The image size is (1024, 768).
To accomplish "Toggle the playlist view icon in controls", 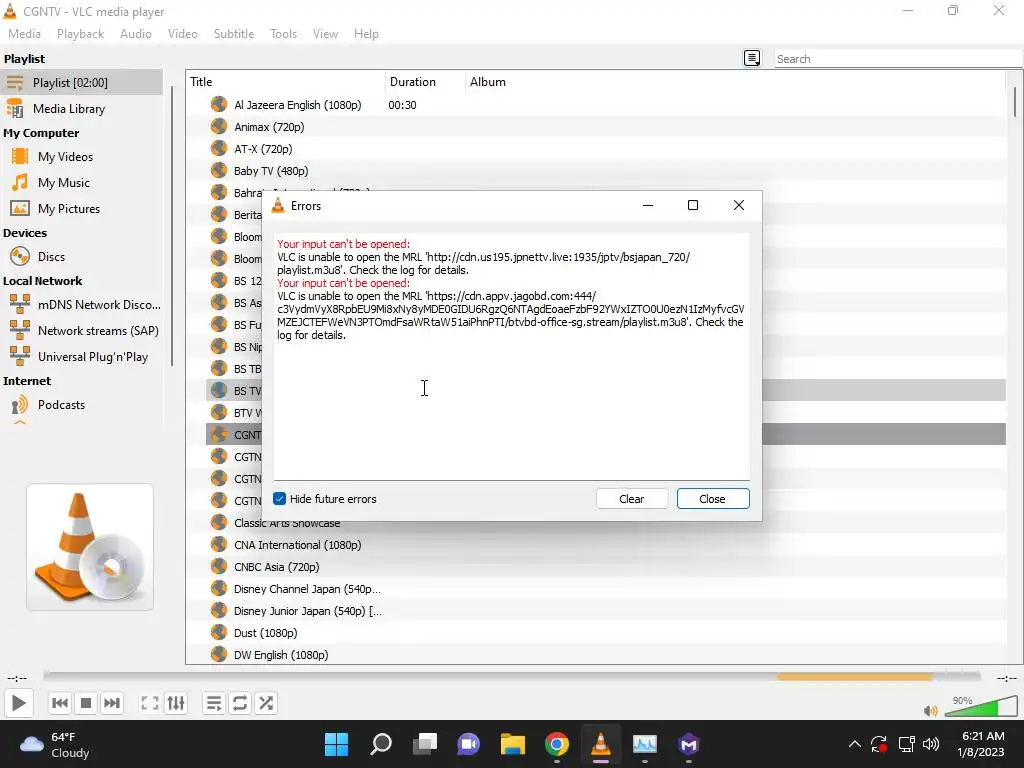I will point(214,703).
